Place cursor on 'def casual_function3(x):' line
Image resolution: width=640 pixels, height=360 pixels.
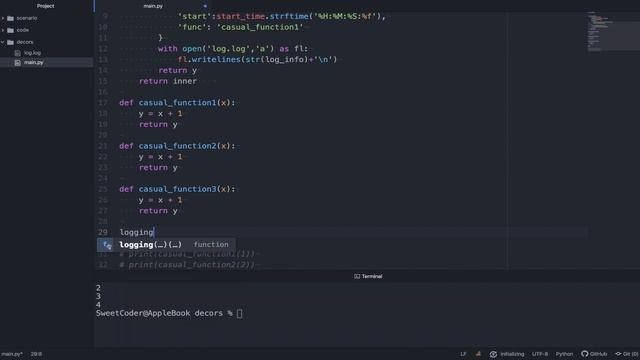177,189
